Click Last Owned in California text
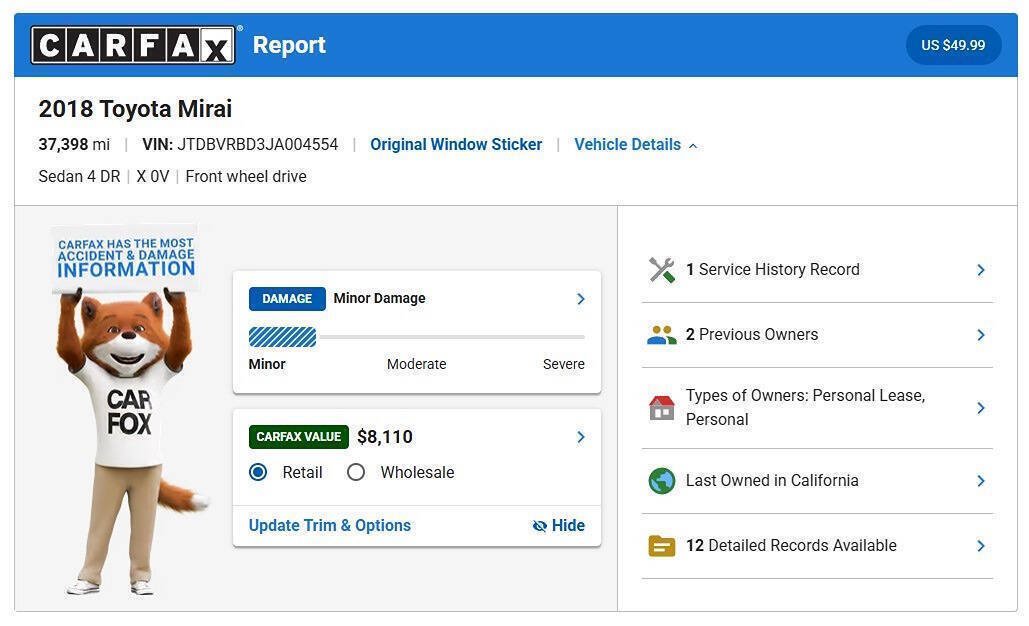This screenshot has width=1029, height=626. pyautogui.click(x=772, y=481)
